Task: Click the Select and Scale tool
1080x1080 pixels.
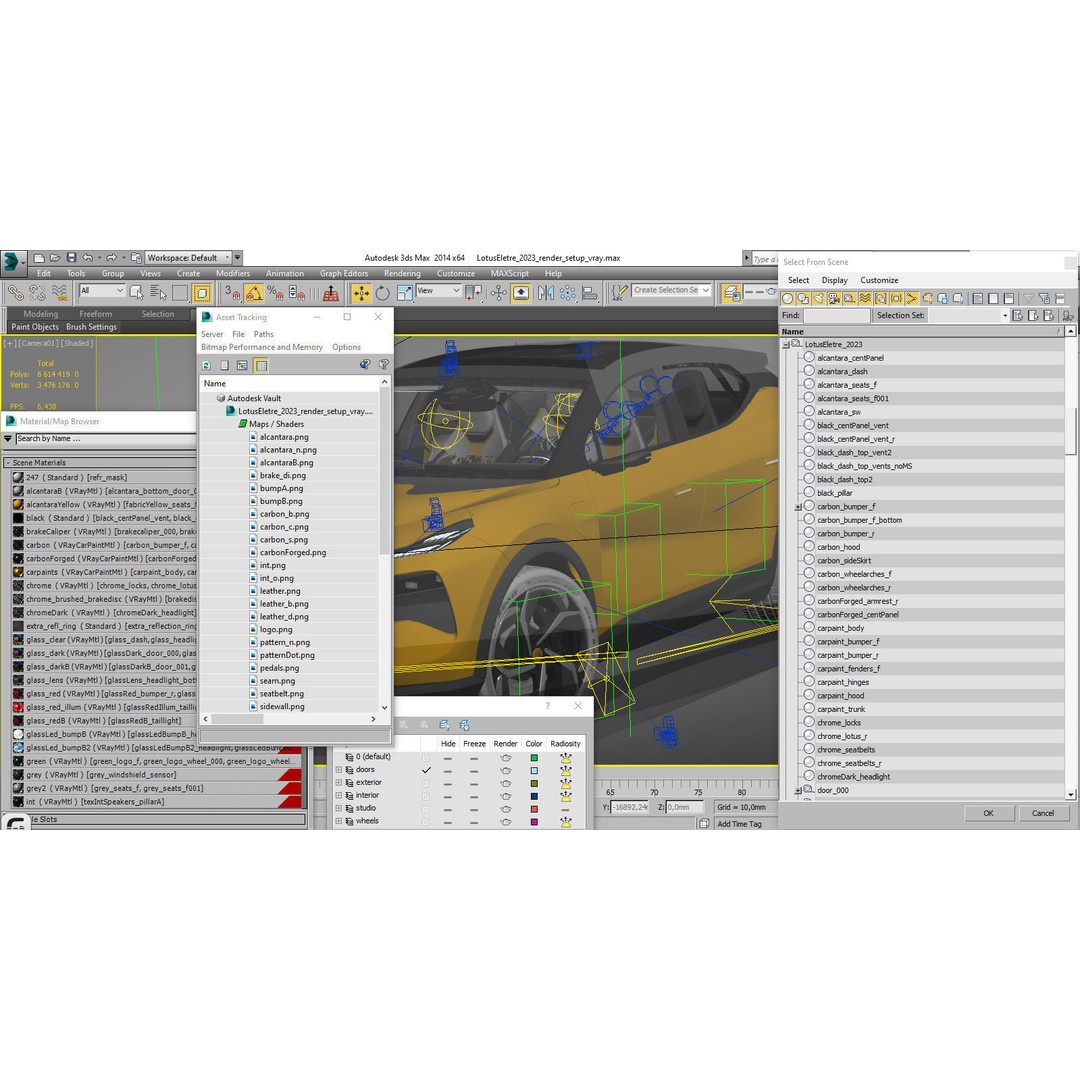Action: (404, 293)
